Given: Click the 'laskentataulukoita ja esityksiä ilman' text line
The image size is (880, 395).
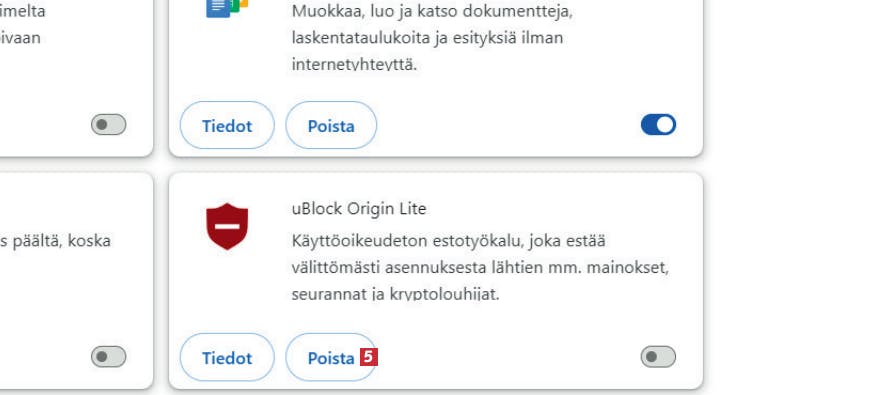Looking at the screenshot, I should 427,38.
